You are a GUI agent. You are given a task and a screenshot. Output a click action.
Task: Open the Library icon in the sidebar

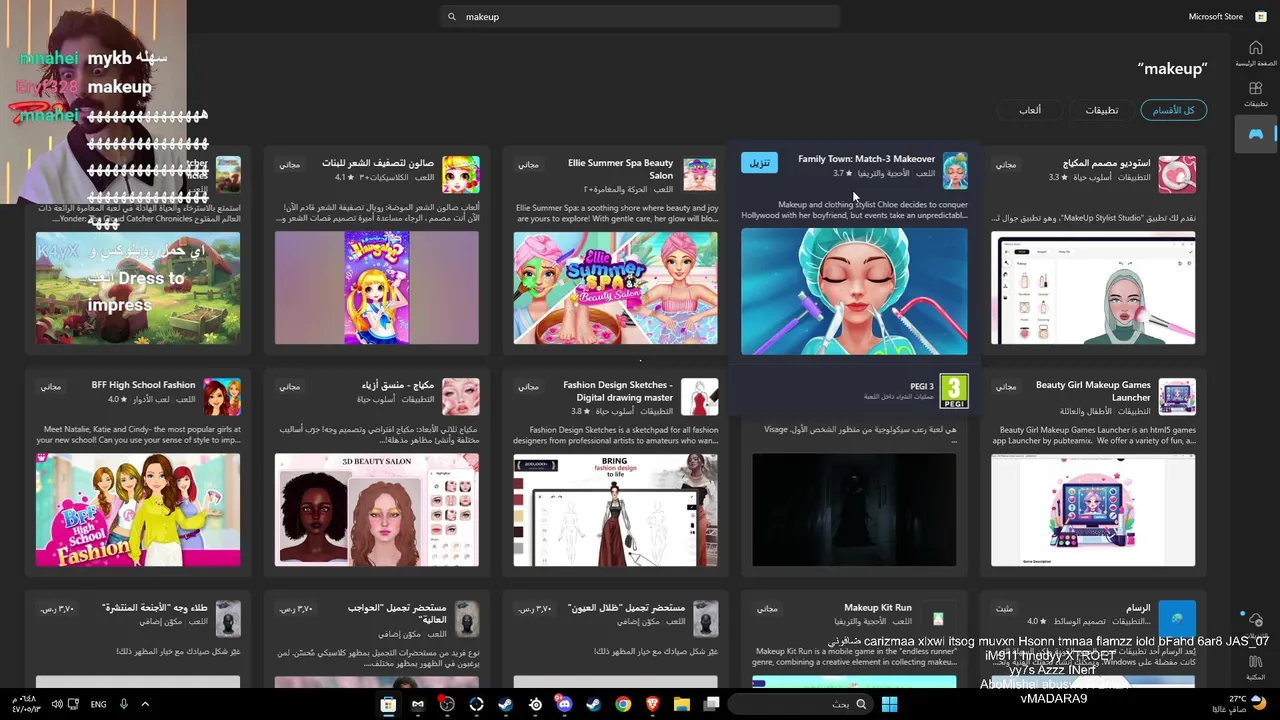pyautogui.click(x=1256, y=666)
